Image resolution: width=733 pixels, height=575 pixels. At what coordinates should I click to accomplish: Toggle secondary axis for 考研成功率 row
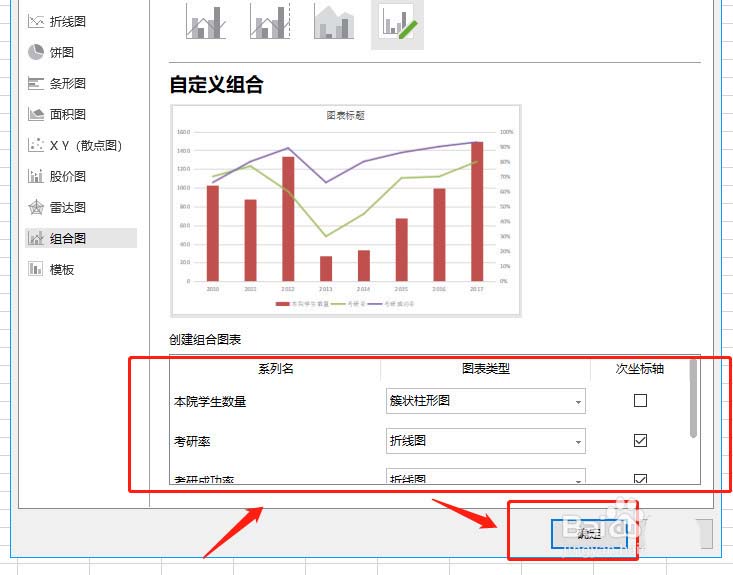pos(640,479)
